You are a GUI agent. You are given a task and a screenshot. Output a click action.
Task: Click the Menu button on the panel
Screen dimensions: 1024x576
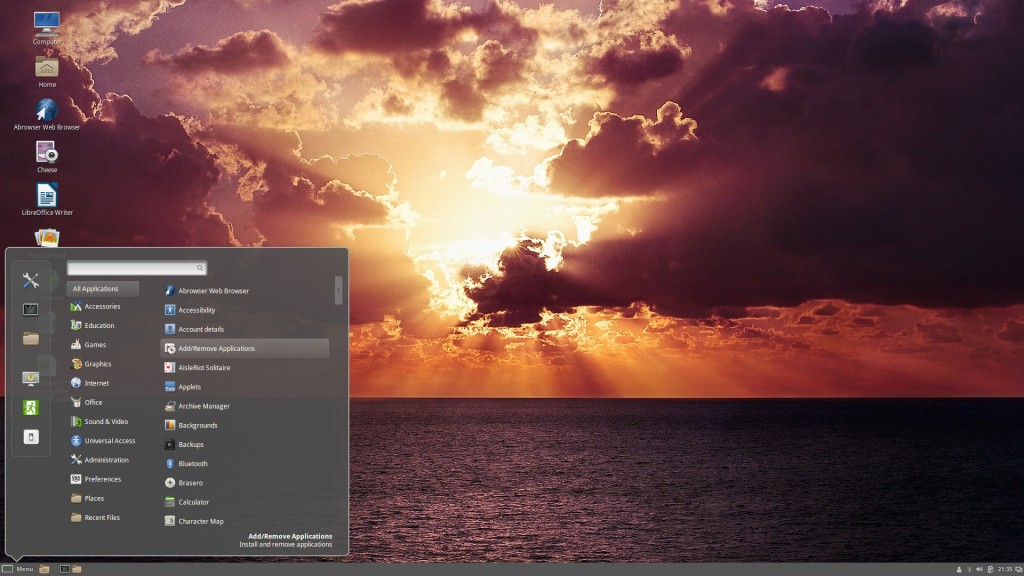tap(18, 569)
